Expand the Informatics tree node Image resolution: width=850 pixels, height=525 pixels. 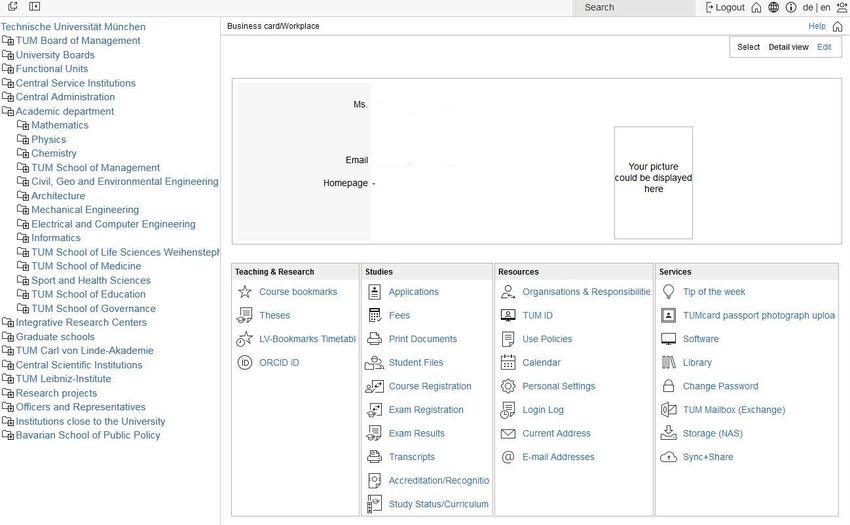coord(23,238)
